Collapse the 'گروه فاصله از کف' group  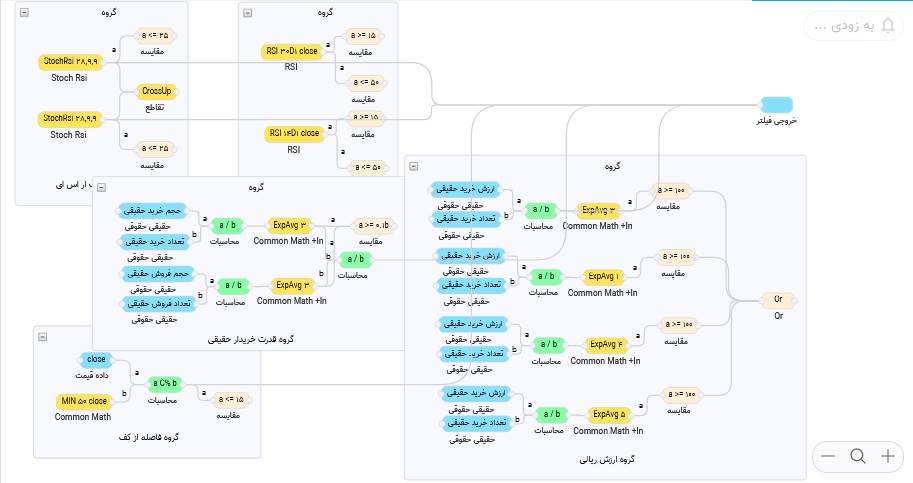click(43, 337)
